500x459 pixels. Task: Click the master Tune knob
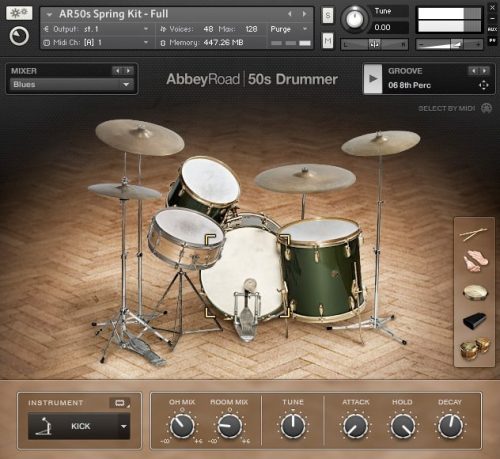(354, 19)
